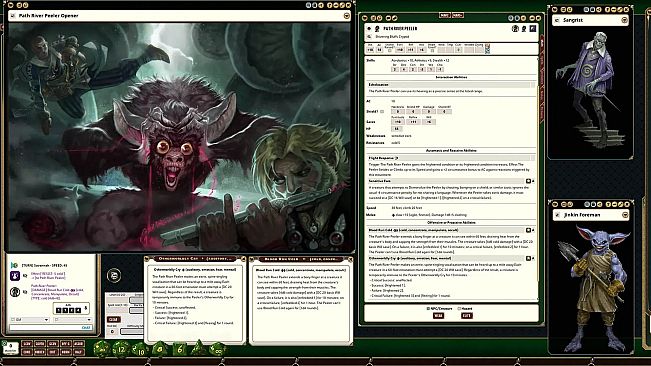The image size is (651, 366).
Task: Select the Hazard radio button
Action: coord(459,309)
